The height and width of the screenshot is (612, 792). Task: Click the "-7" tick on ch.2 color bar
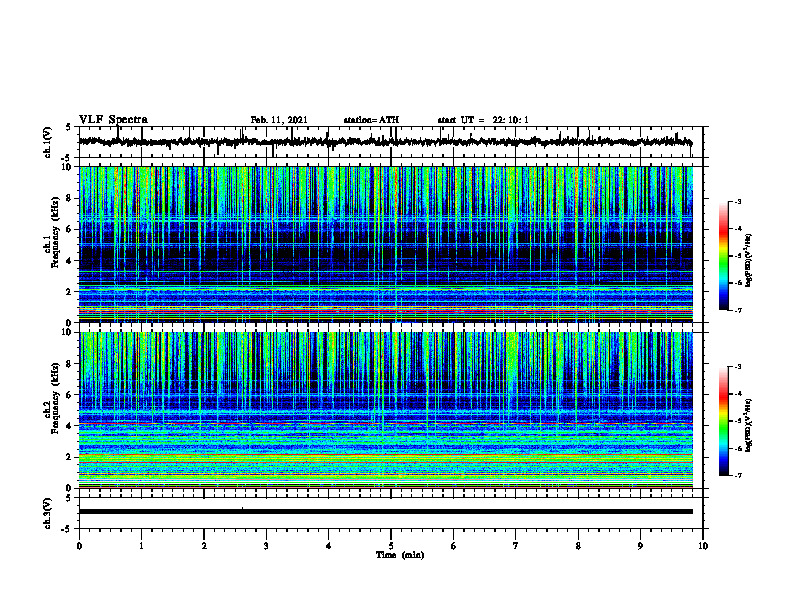pyautogui.click(x=738, y=475)
